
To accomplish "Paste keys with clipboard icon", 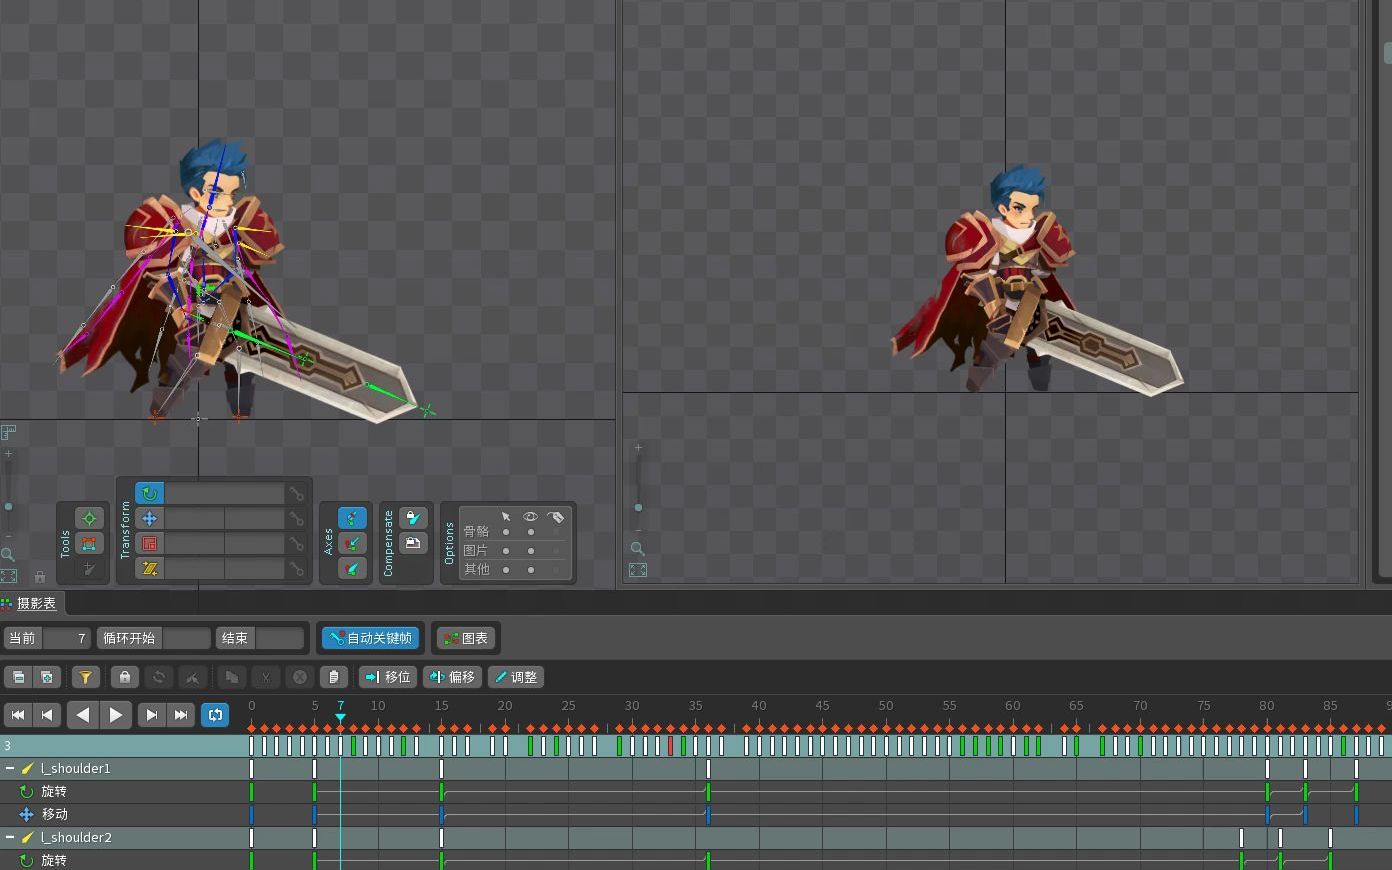I will (x=333, y=677).
